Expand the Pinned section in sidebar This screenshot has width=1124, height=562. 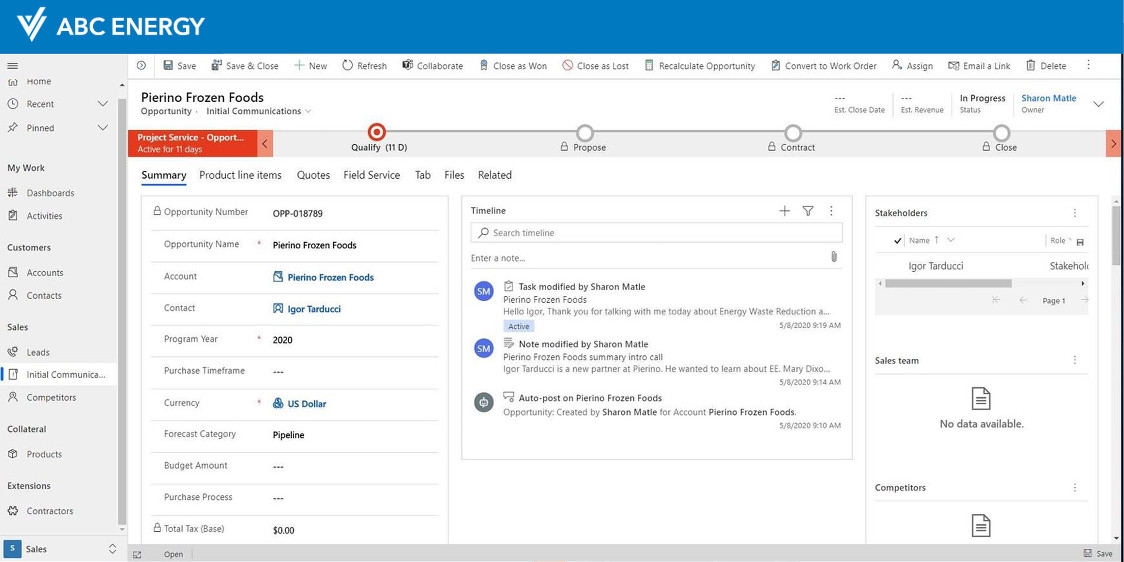pos(102,128)
